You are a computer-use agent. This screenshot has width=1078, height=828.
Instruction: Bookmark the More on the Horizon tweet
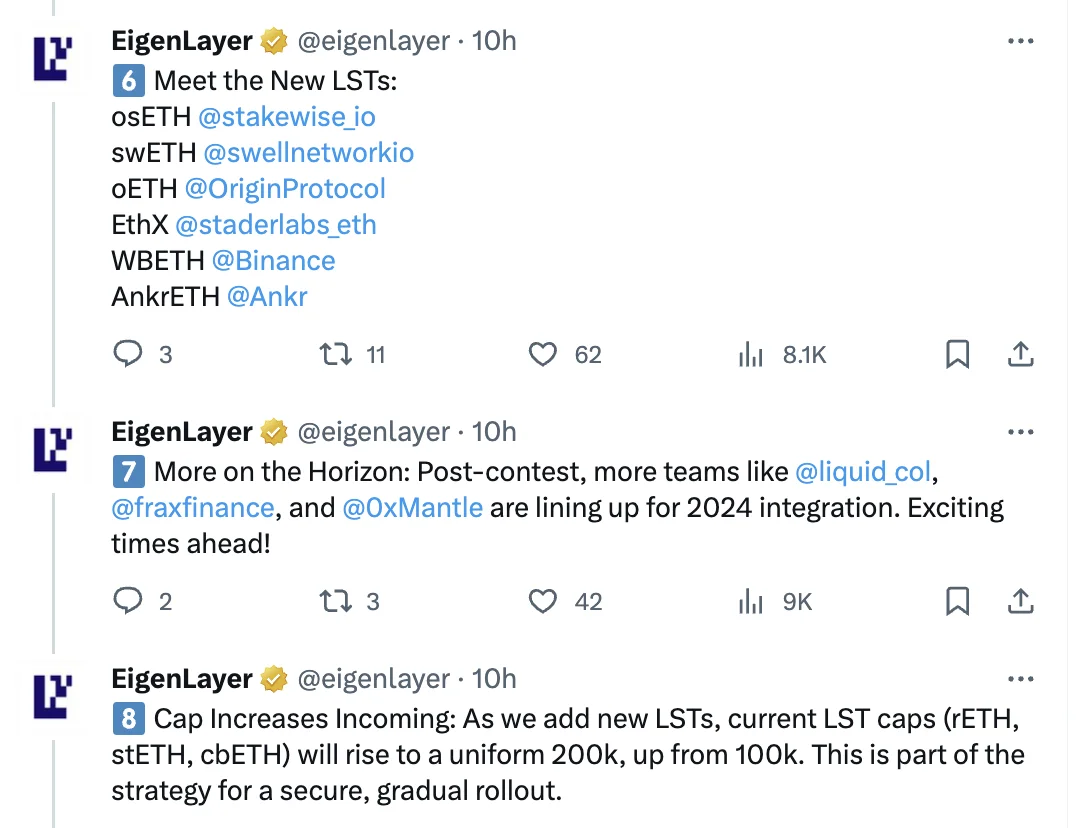click(x=957, y=601)
